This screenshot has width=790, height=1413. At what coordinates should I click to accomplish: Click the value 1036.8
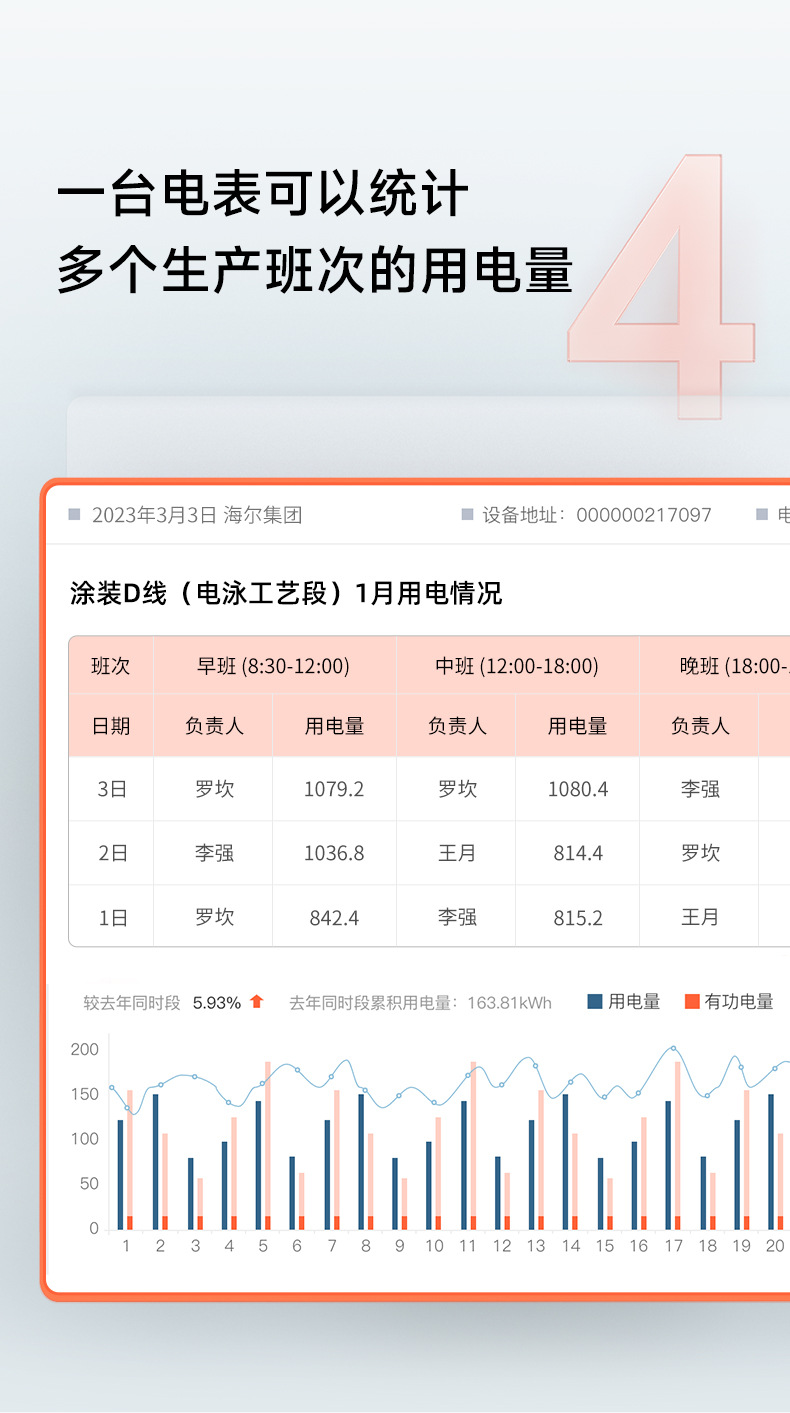(x=334, y=853)
